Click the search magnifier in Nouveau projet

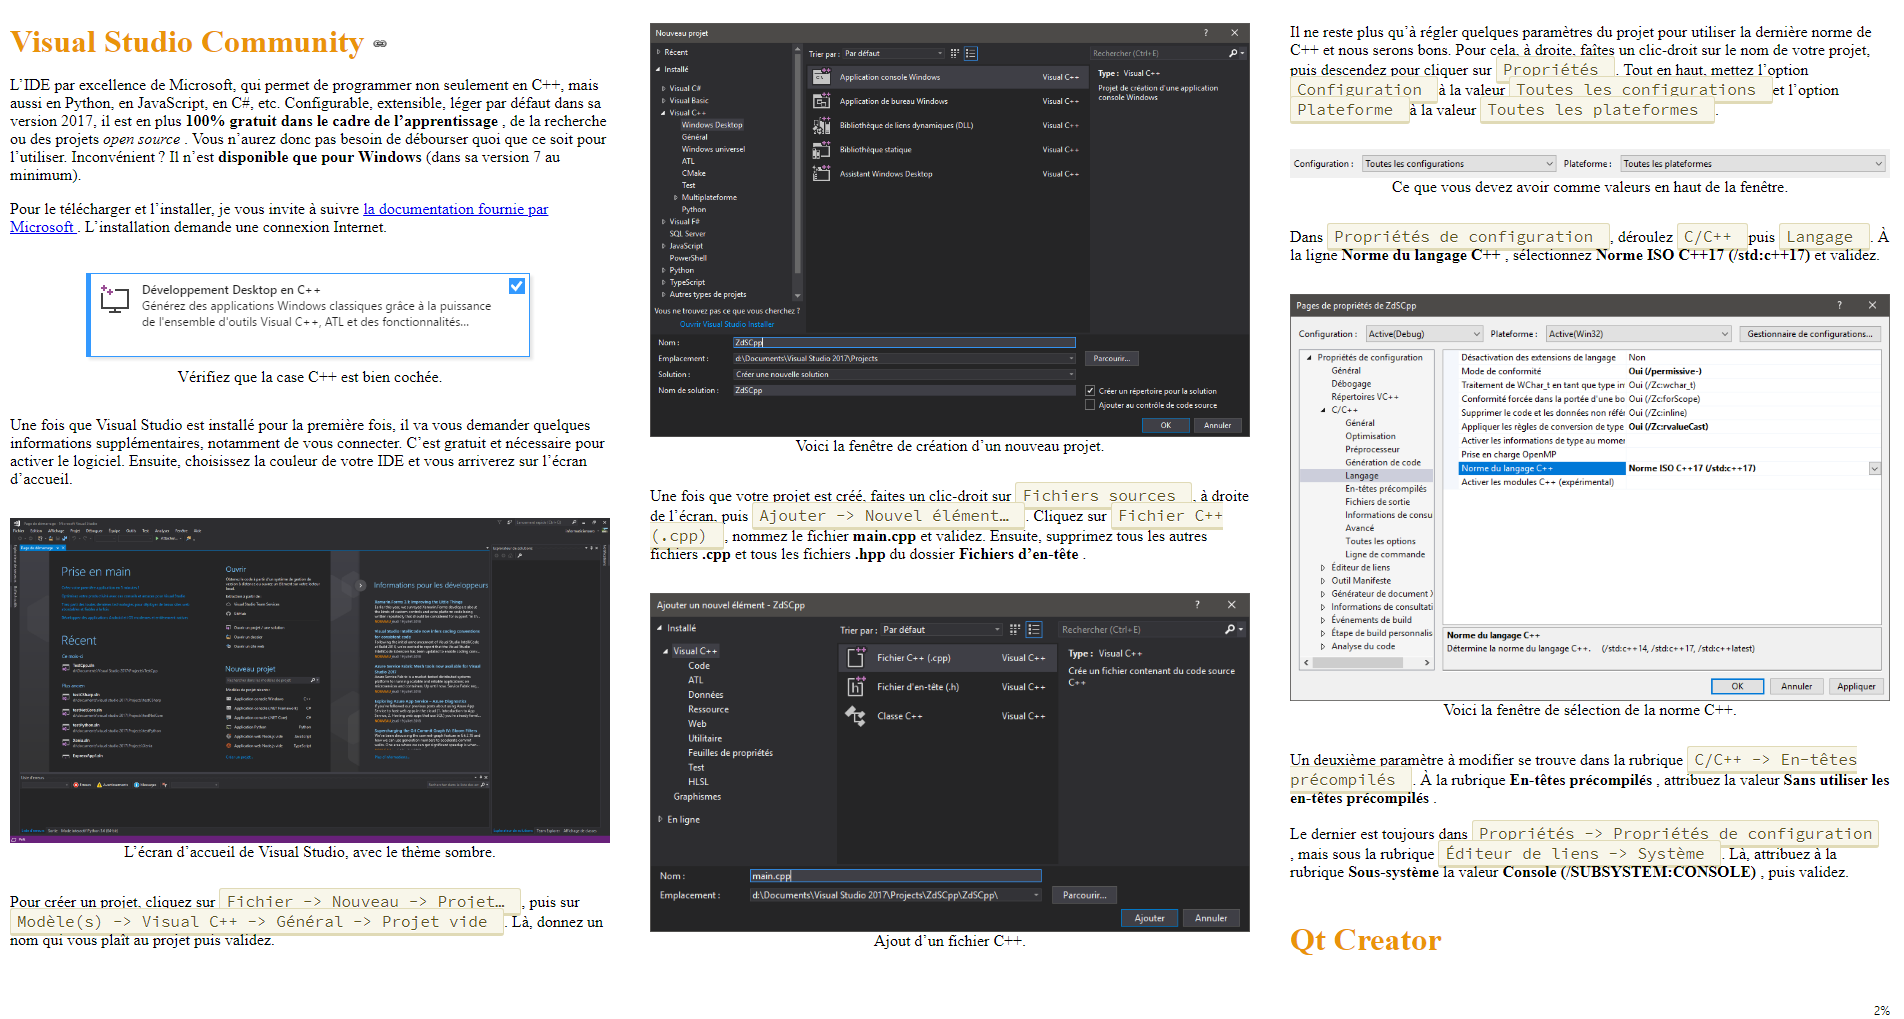(x=1233, y=53)
